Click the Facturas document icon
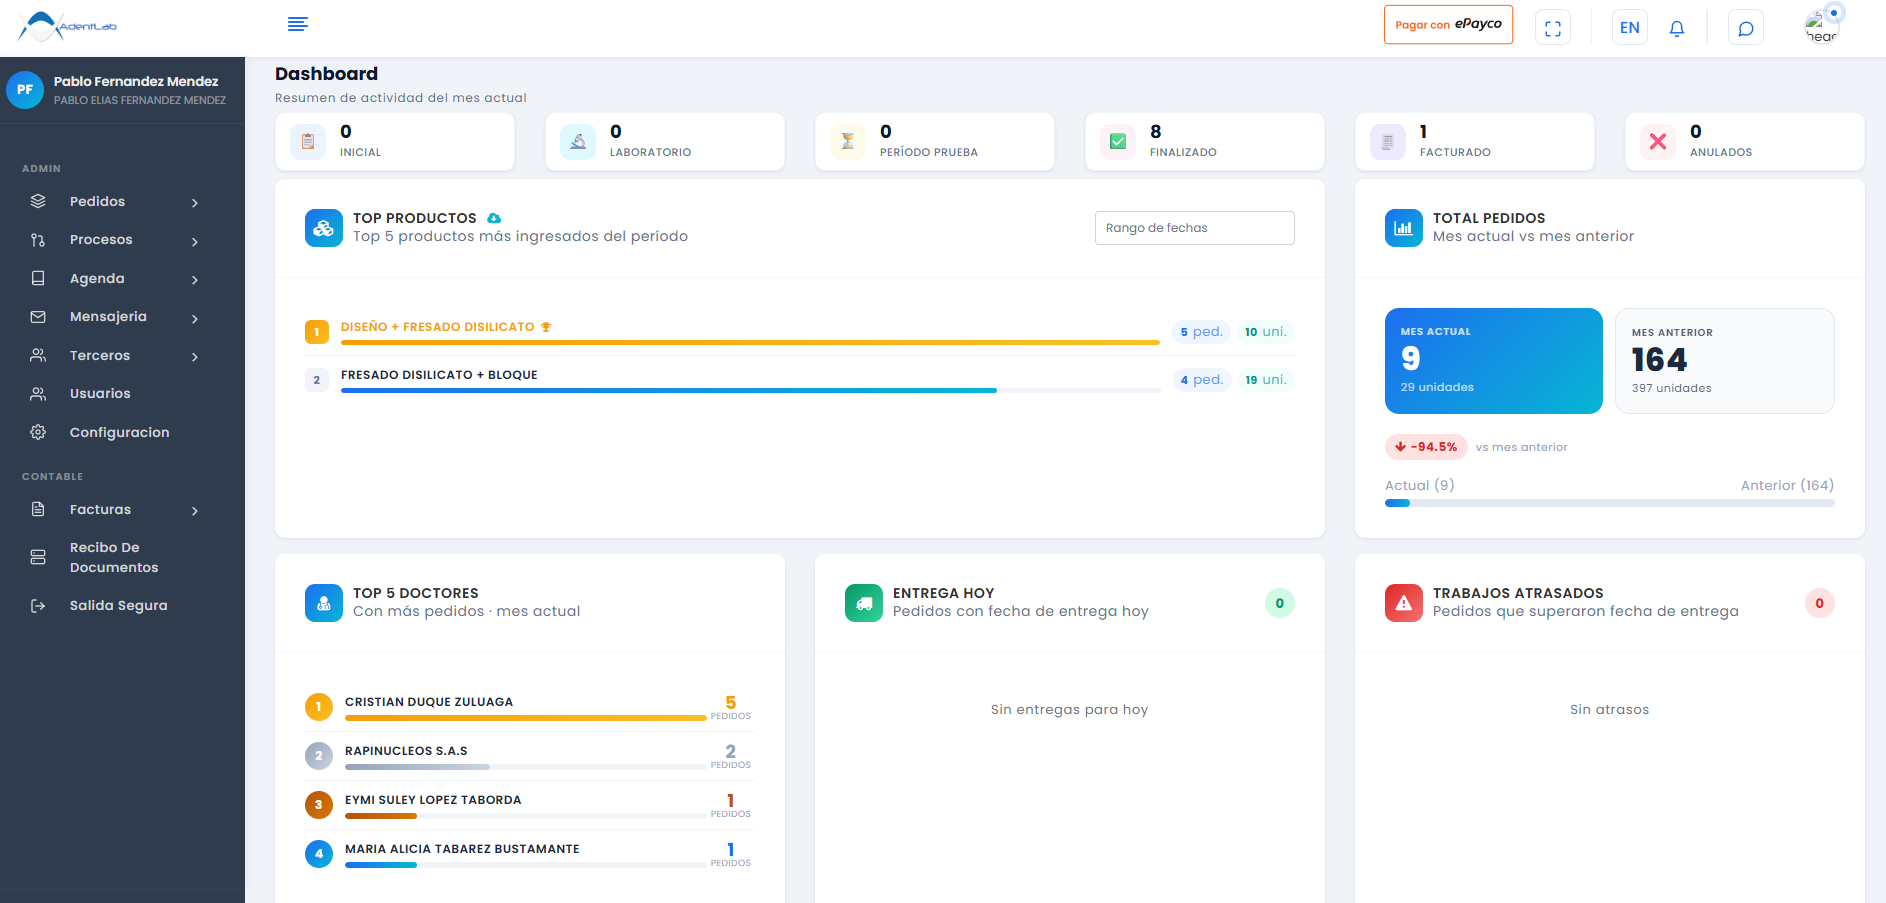 click(x=38, y=509)
